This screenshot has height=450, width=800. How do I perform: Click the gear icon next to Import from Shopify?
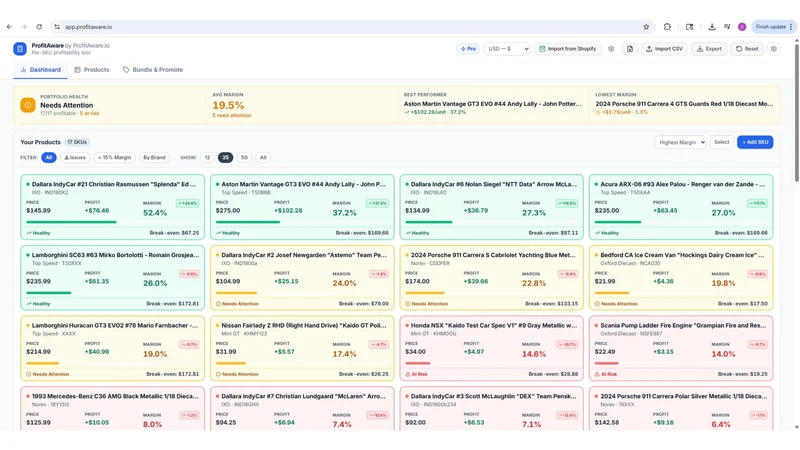tap(611, 49)
